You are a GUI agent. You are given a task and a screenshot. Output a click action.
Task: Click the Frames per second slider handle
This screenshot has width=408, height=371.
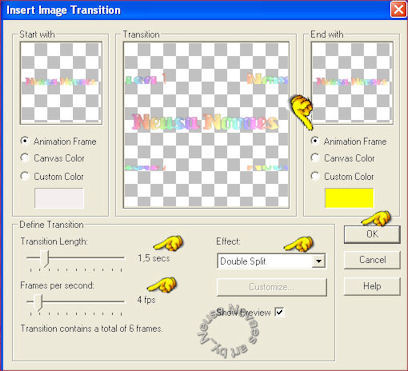pyautogui.click(x=39, y=303)
